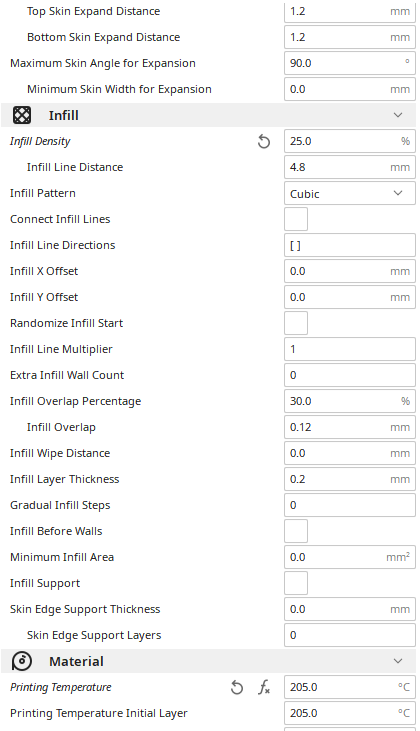Open the Infill Pattern dropdown
This screenshot has height=731, width=420.
click(x=350, y=193)
